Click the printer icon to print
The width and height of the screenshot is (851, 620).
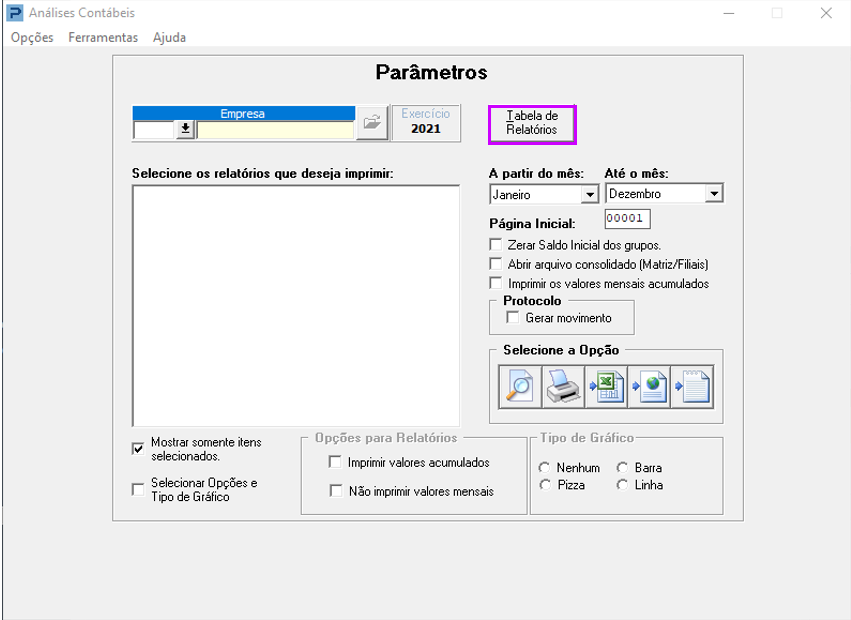click(x=563, y=387)
